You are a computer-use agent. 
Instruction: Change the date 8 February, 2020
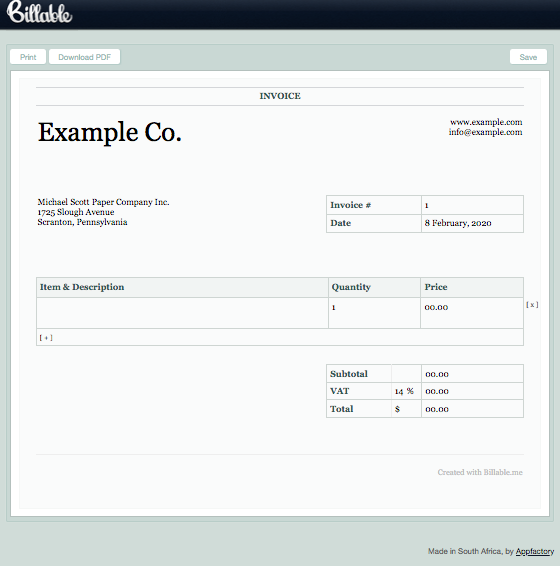click(x=458, y=223)
